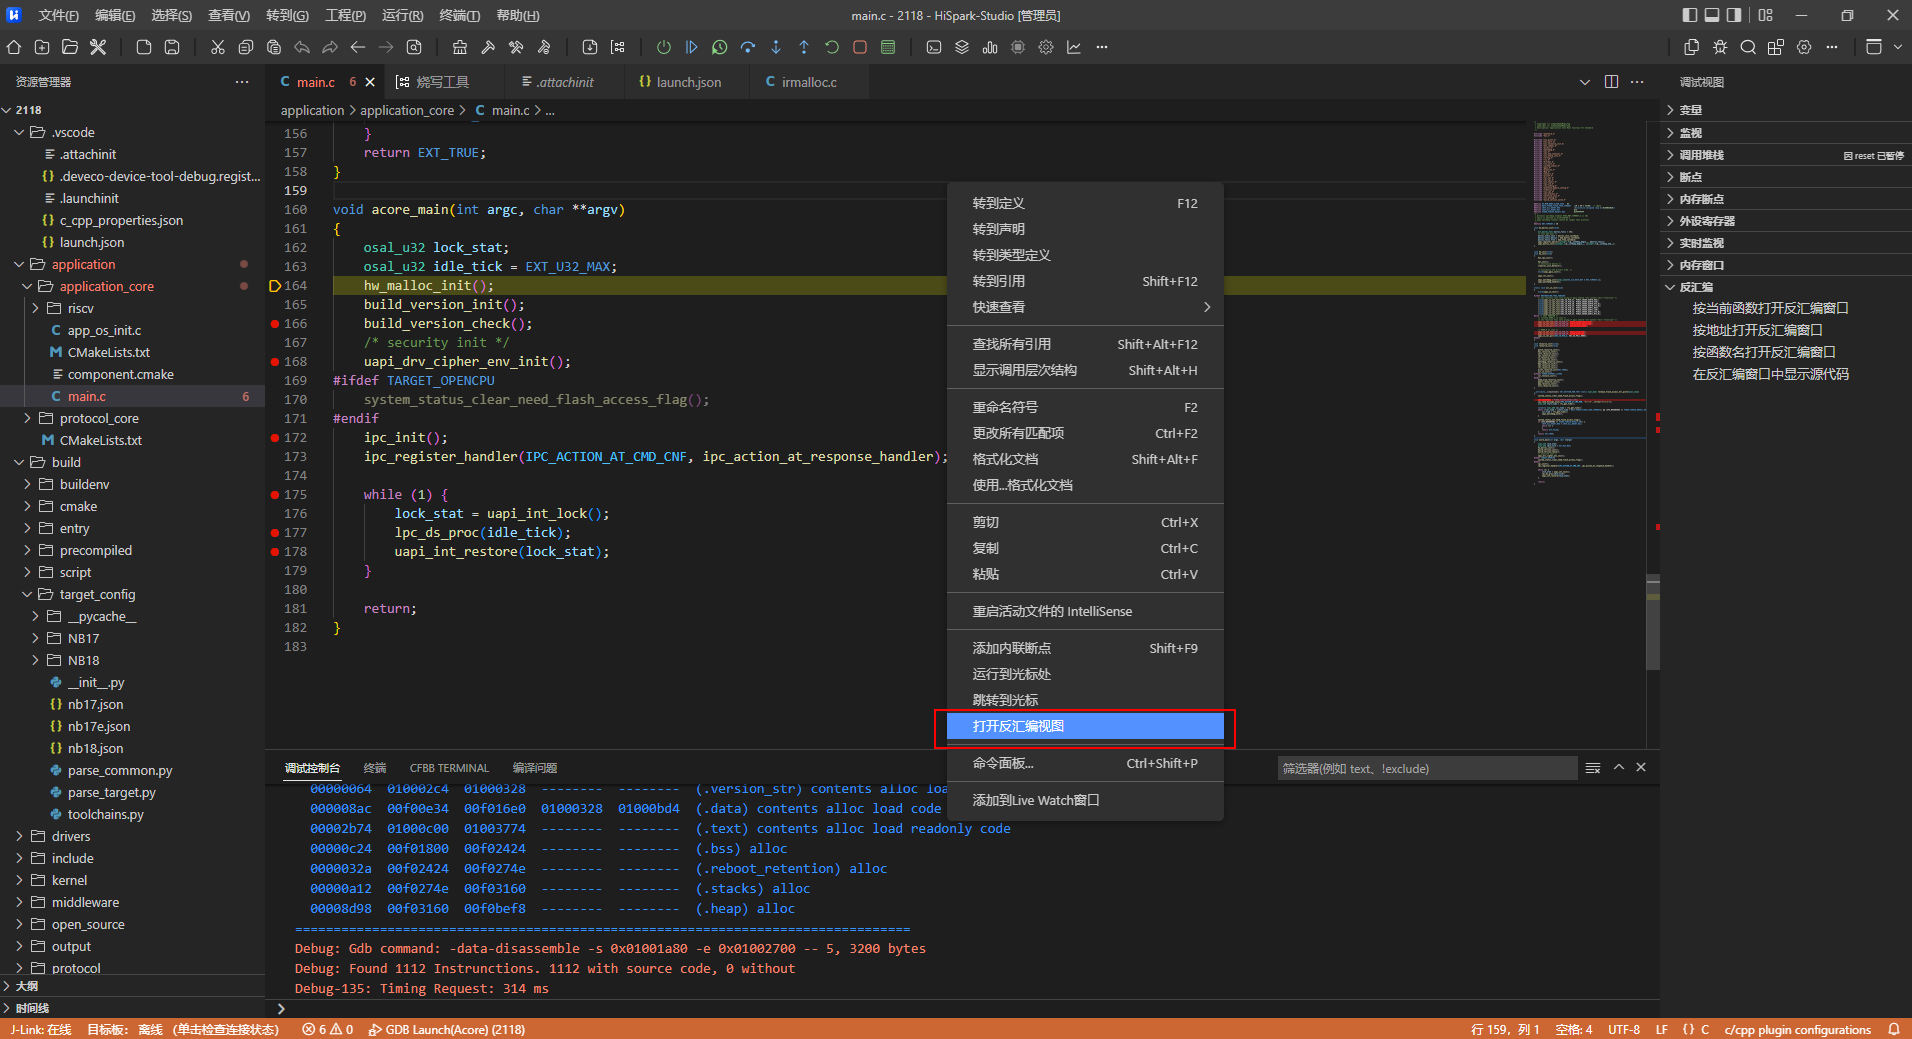Image resolution: width=1912 pixels, height=1039 pixels.
Task: Click the step-over debug icon
Action: [x=748, y=47]
